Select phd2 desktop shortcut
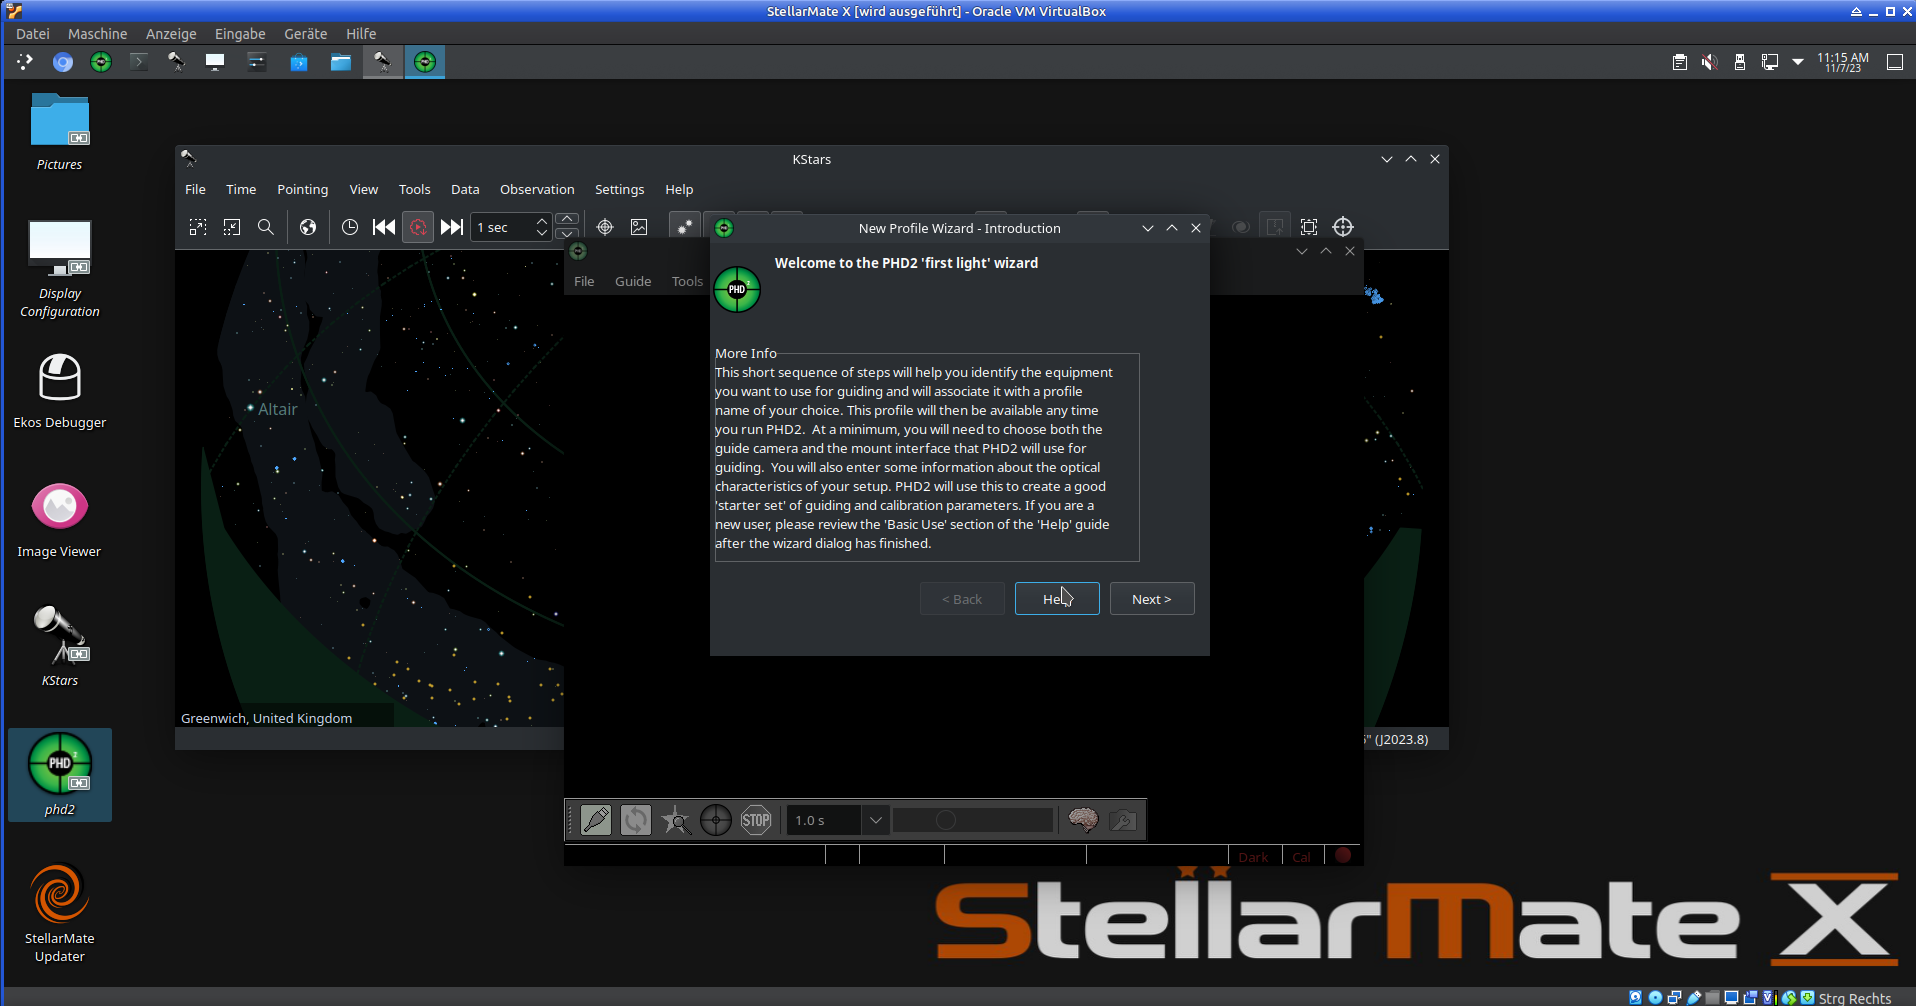Image resolution: width=1916 pixels, height=1006 pixels. click(60, 775)
